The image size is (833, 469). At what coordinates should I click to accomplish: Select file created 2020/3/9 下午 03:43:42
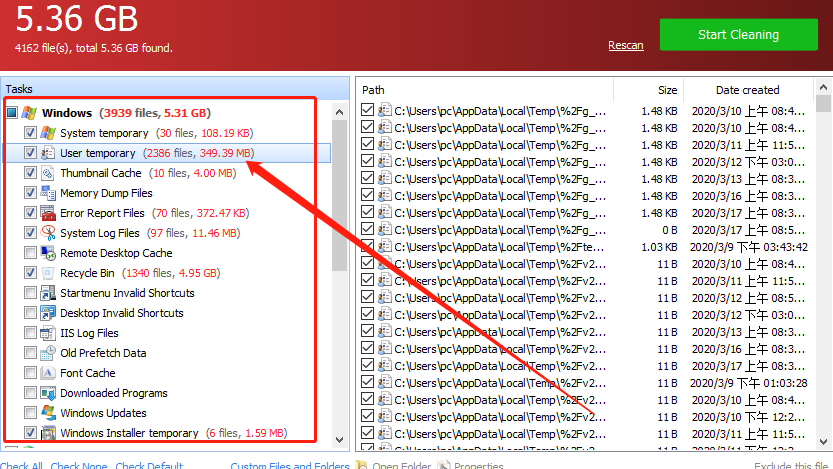[x=749, y=247]
